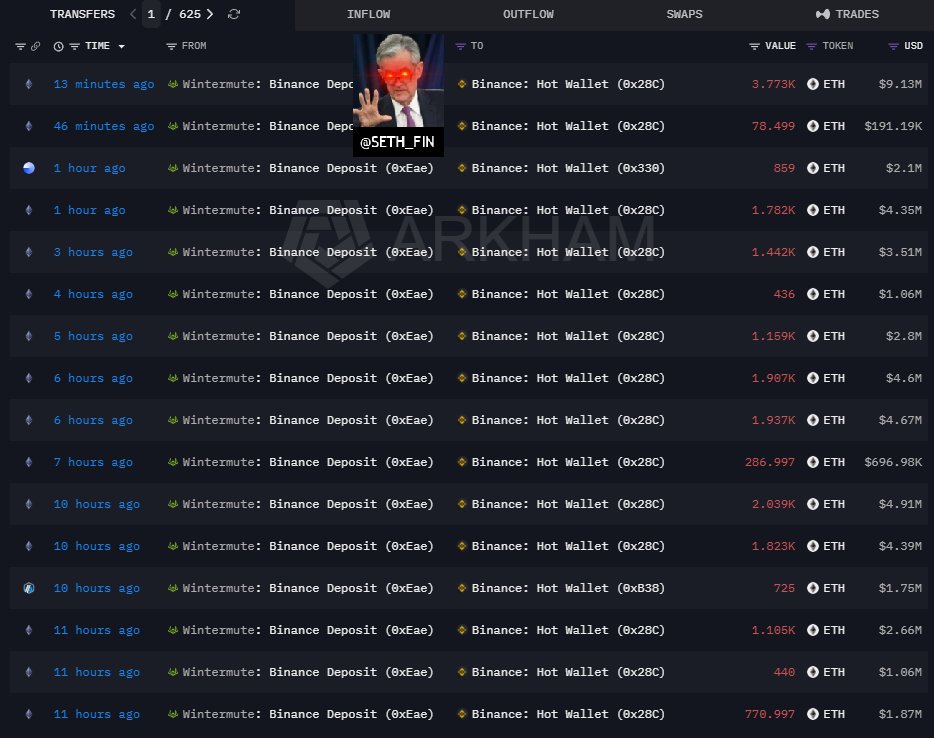Open the VALUE column filter

(x=754, y=46)
